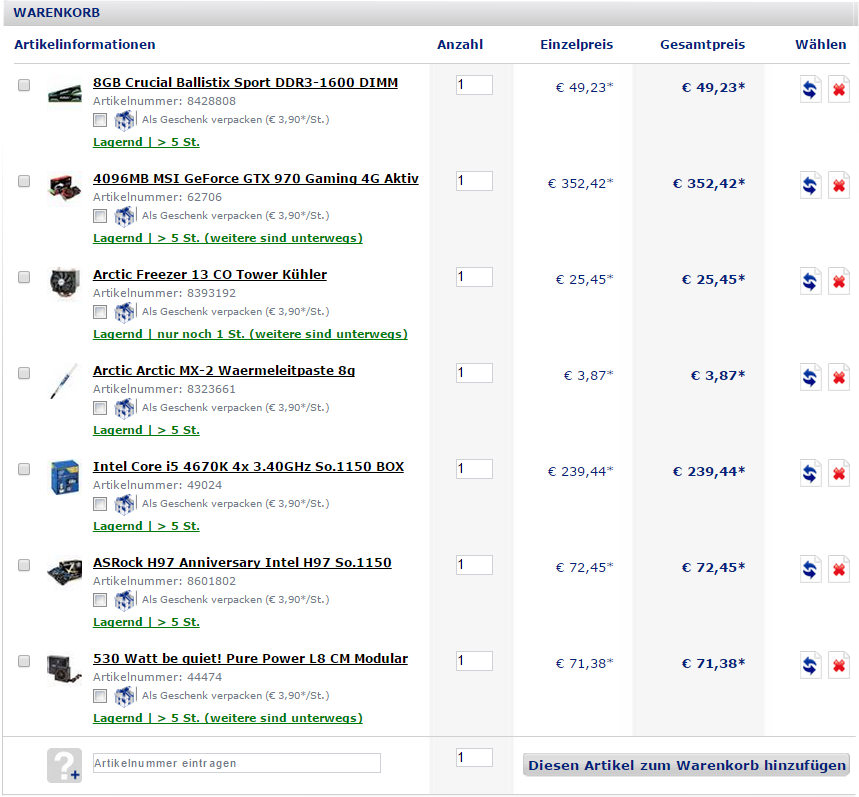Image resolution: width=859 pixels, height=797 pixels.
Task: Click gift wrap icon for Crucial Ballistix
Action: (124, 120)
